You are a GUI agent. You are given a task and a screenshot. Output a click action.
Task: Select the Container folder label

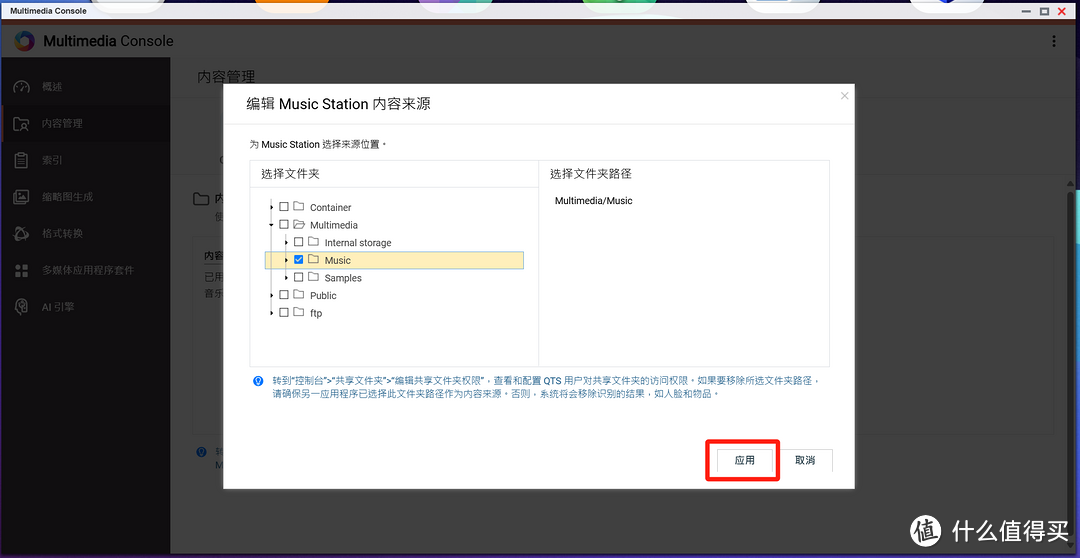331,207
